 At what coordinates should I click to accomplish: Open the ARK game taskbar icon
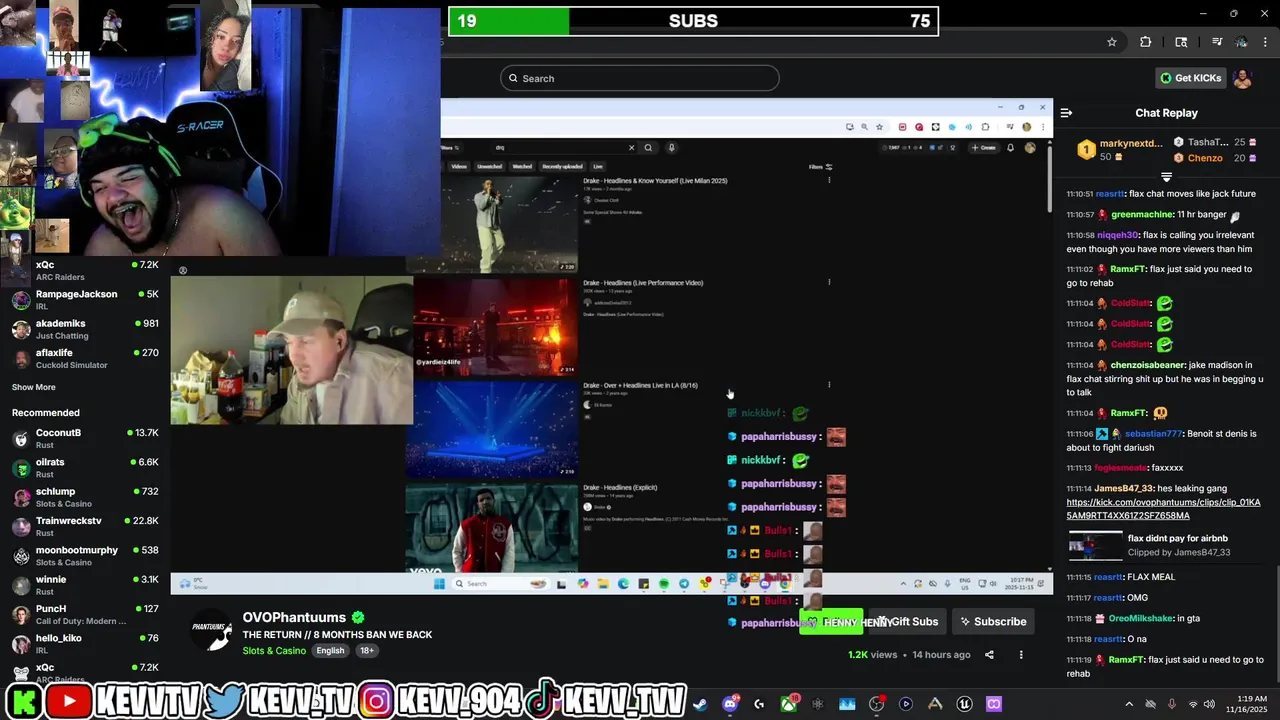pos(935,704)
